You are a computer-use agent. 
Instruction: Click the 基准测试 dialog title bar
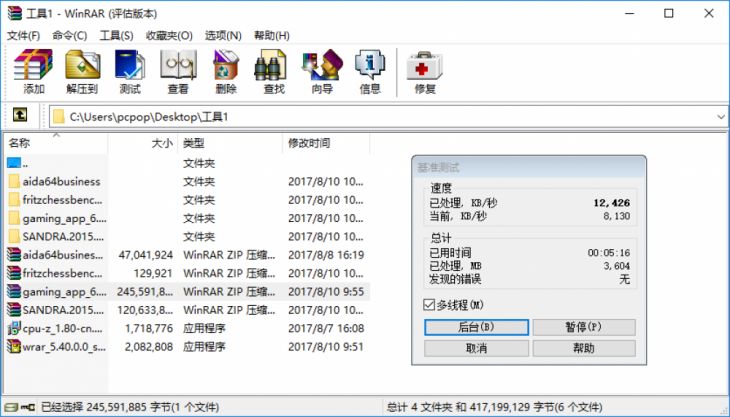[x=529, y=167]
